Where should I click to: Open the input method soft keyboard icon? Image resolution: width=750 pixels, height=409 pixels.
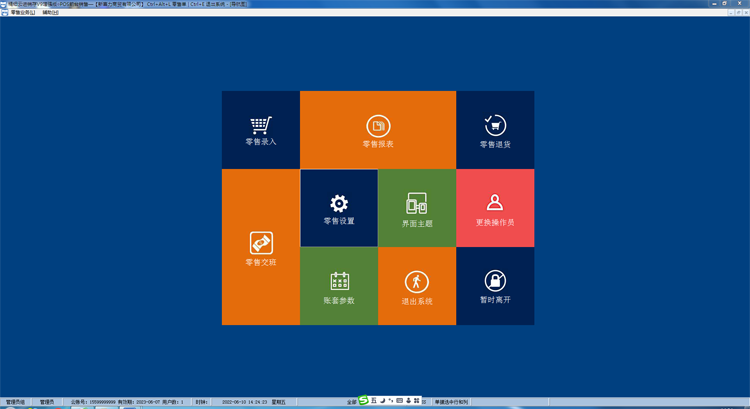(x=400, y=401)
